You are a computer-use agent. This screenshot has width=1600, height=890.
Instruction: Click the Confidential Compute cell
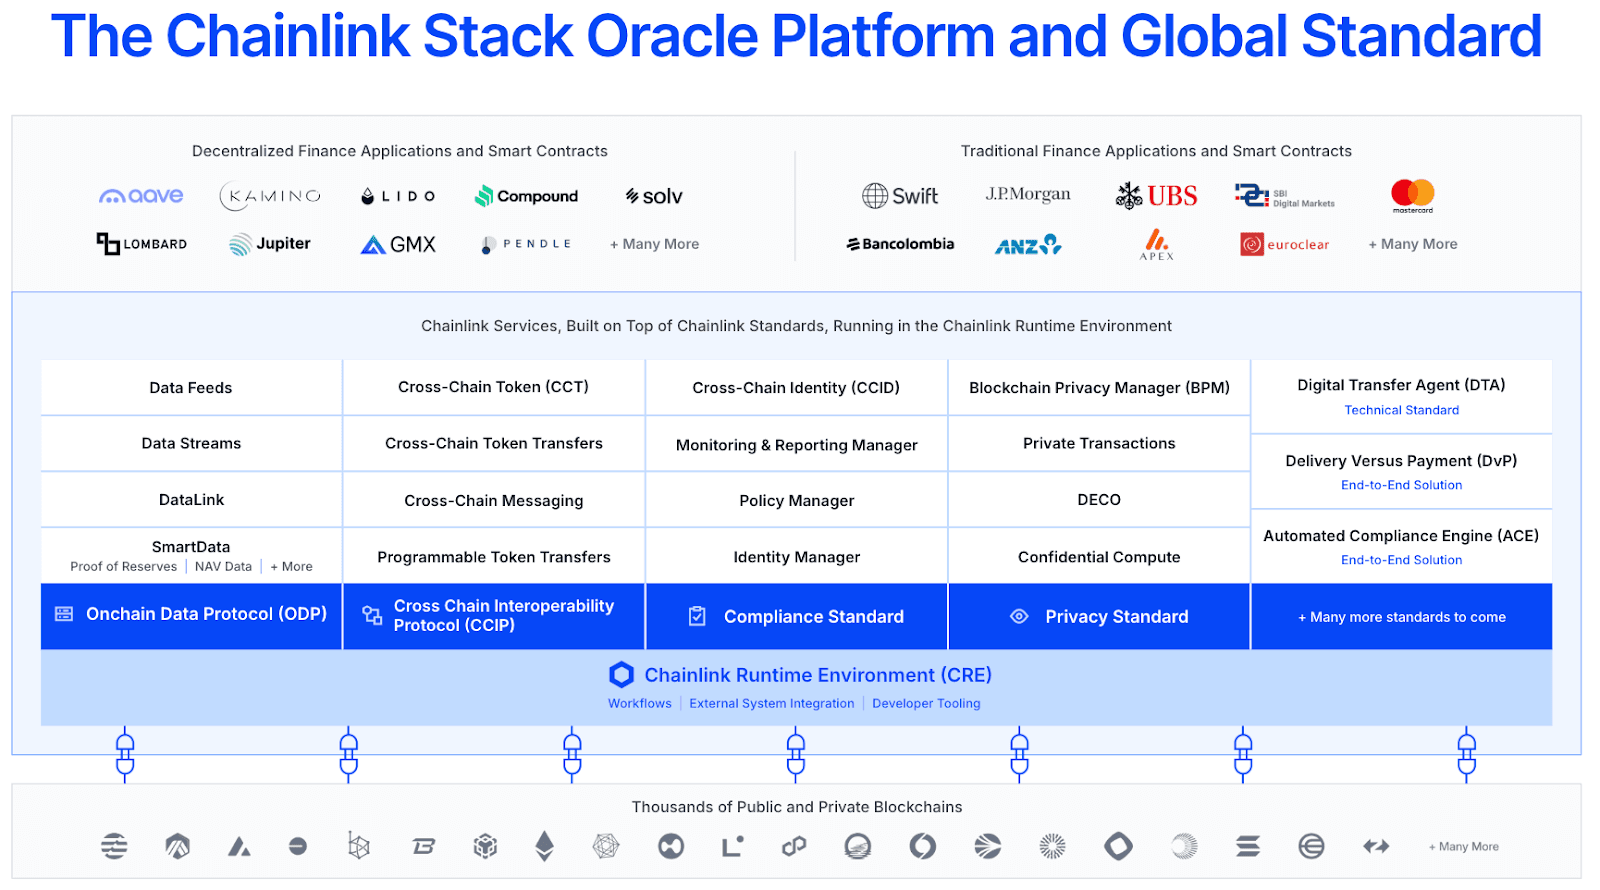point(1099,557)
